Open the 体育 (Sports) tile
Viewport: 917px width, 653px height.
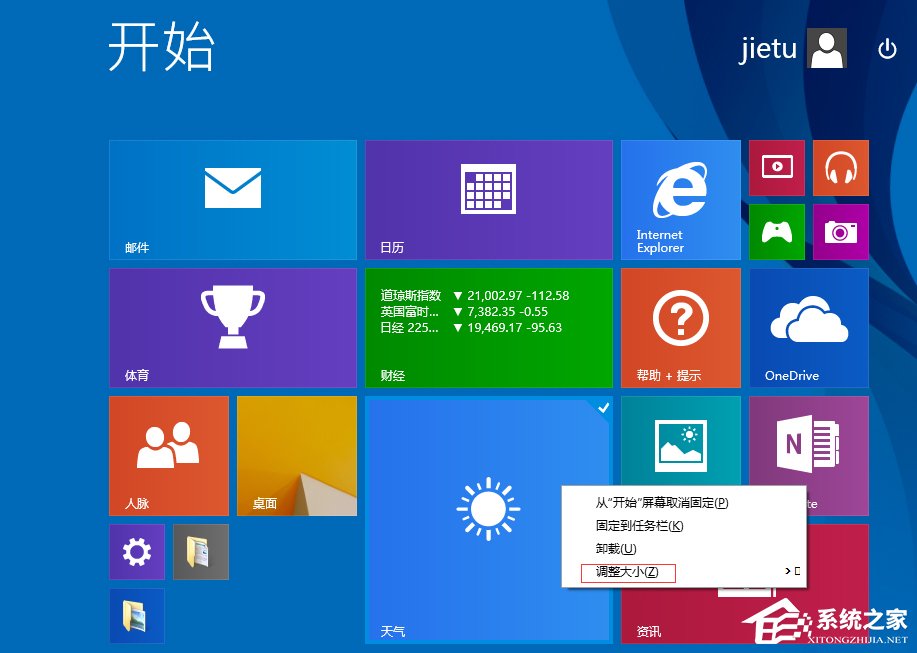click(232, 327)
